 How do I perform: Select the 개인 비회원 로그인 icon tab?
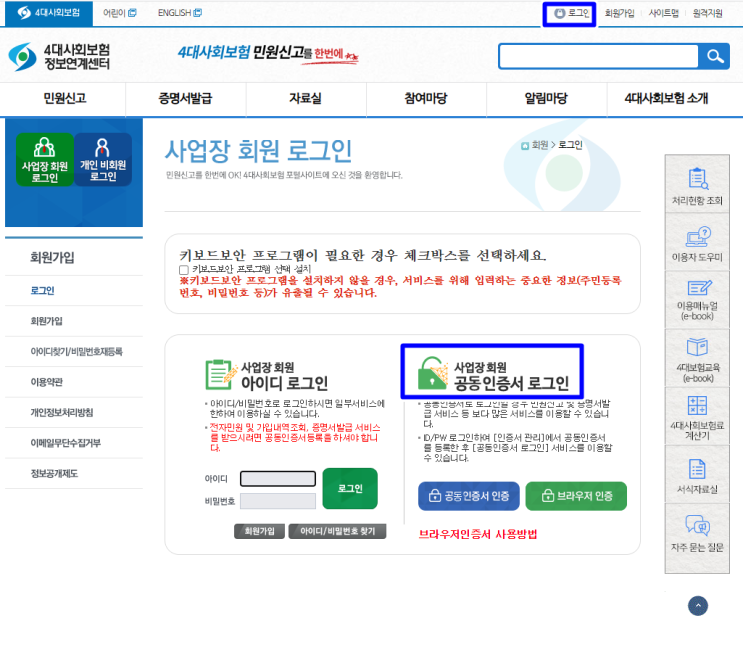pyautogui.click(x=103, y=160)
